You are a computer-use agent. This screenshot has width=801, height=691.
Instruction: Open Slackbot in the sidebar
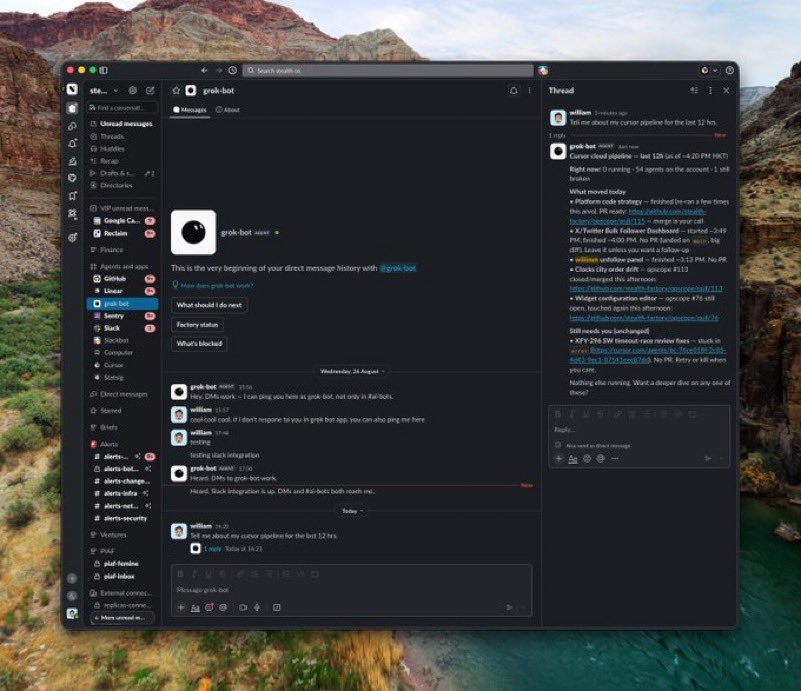click(122, 340)
